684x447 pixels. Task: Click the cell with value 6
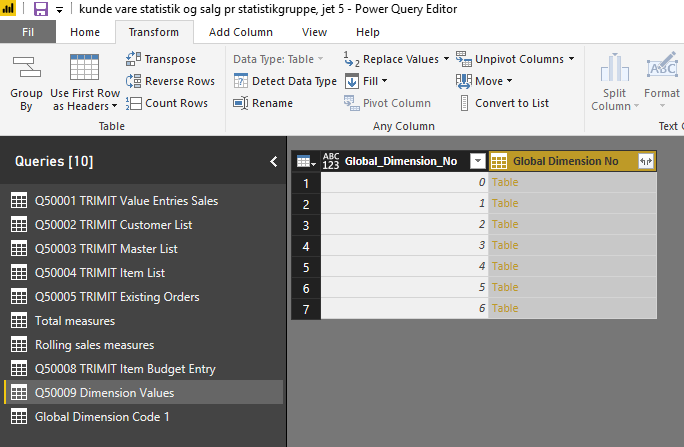[x=404, y=308]
